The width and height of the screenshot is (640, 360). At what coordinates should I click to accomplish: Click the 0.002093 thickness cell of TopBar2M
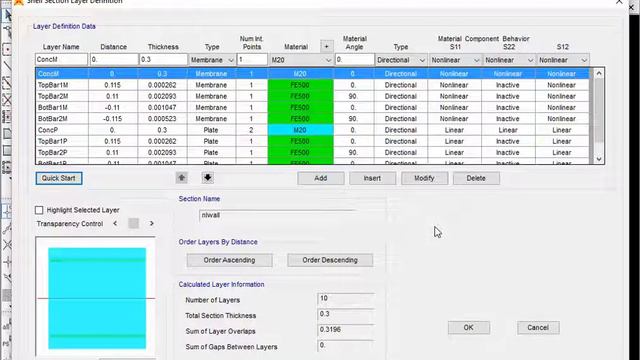pos(162,96)
